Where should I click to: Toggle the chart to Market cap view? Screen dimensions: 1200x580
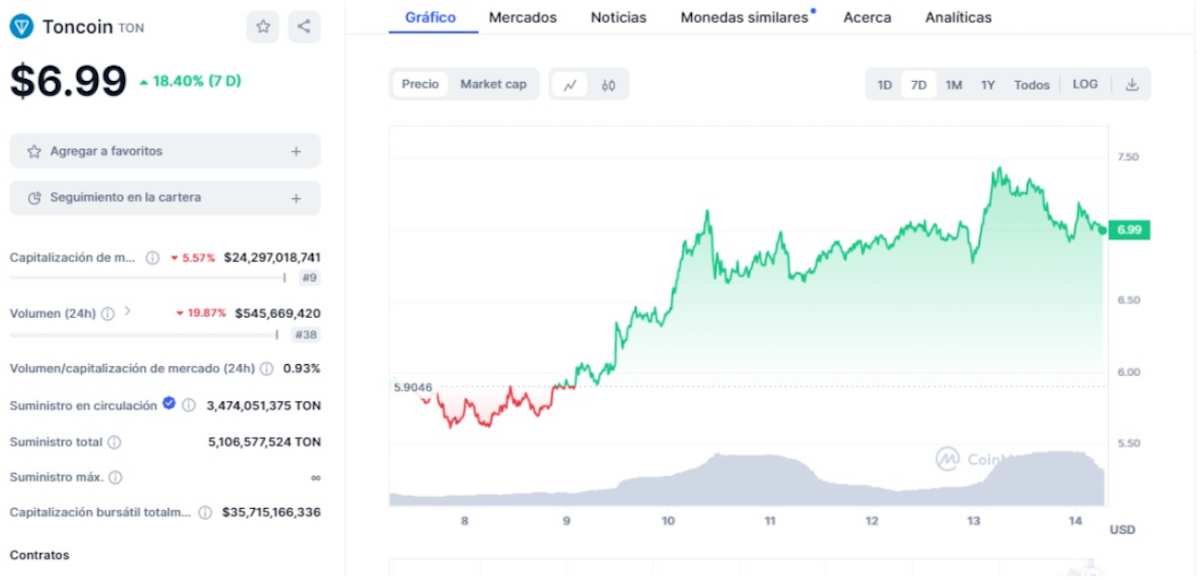[494, 84]
